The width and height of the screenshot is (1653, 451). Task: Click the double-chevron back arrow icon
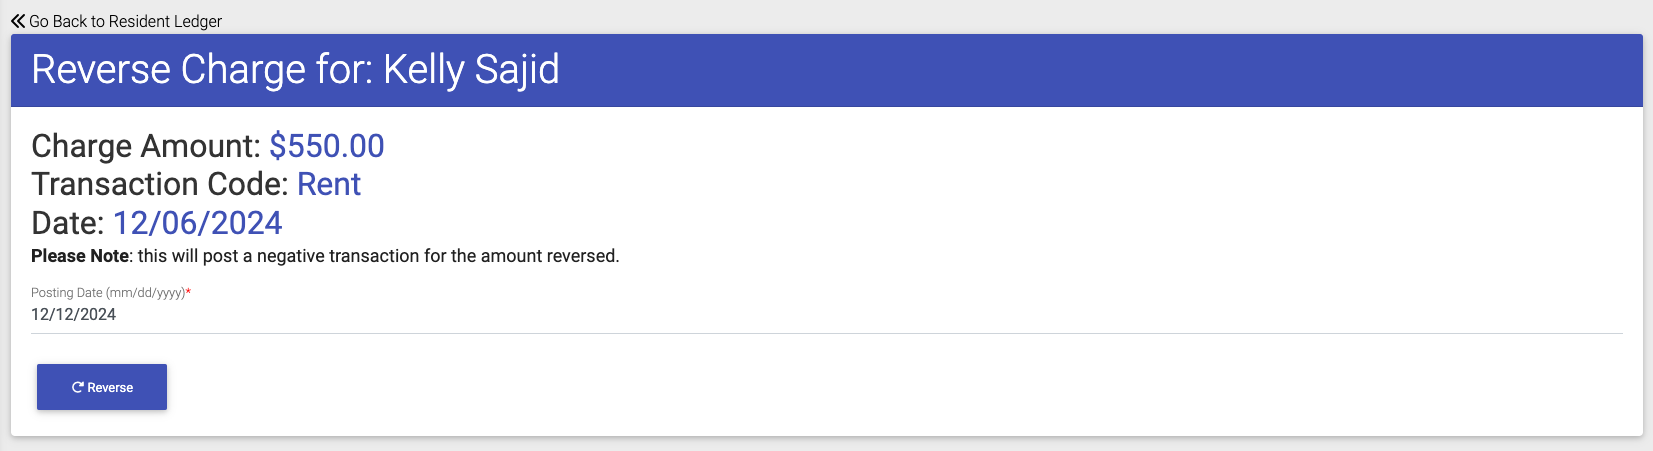coord(18,21)
